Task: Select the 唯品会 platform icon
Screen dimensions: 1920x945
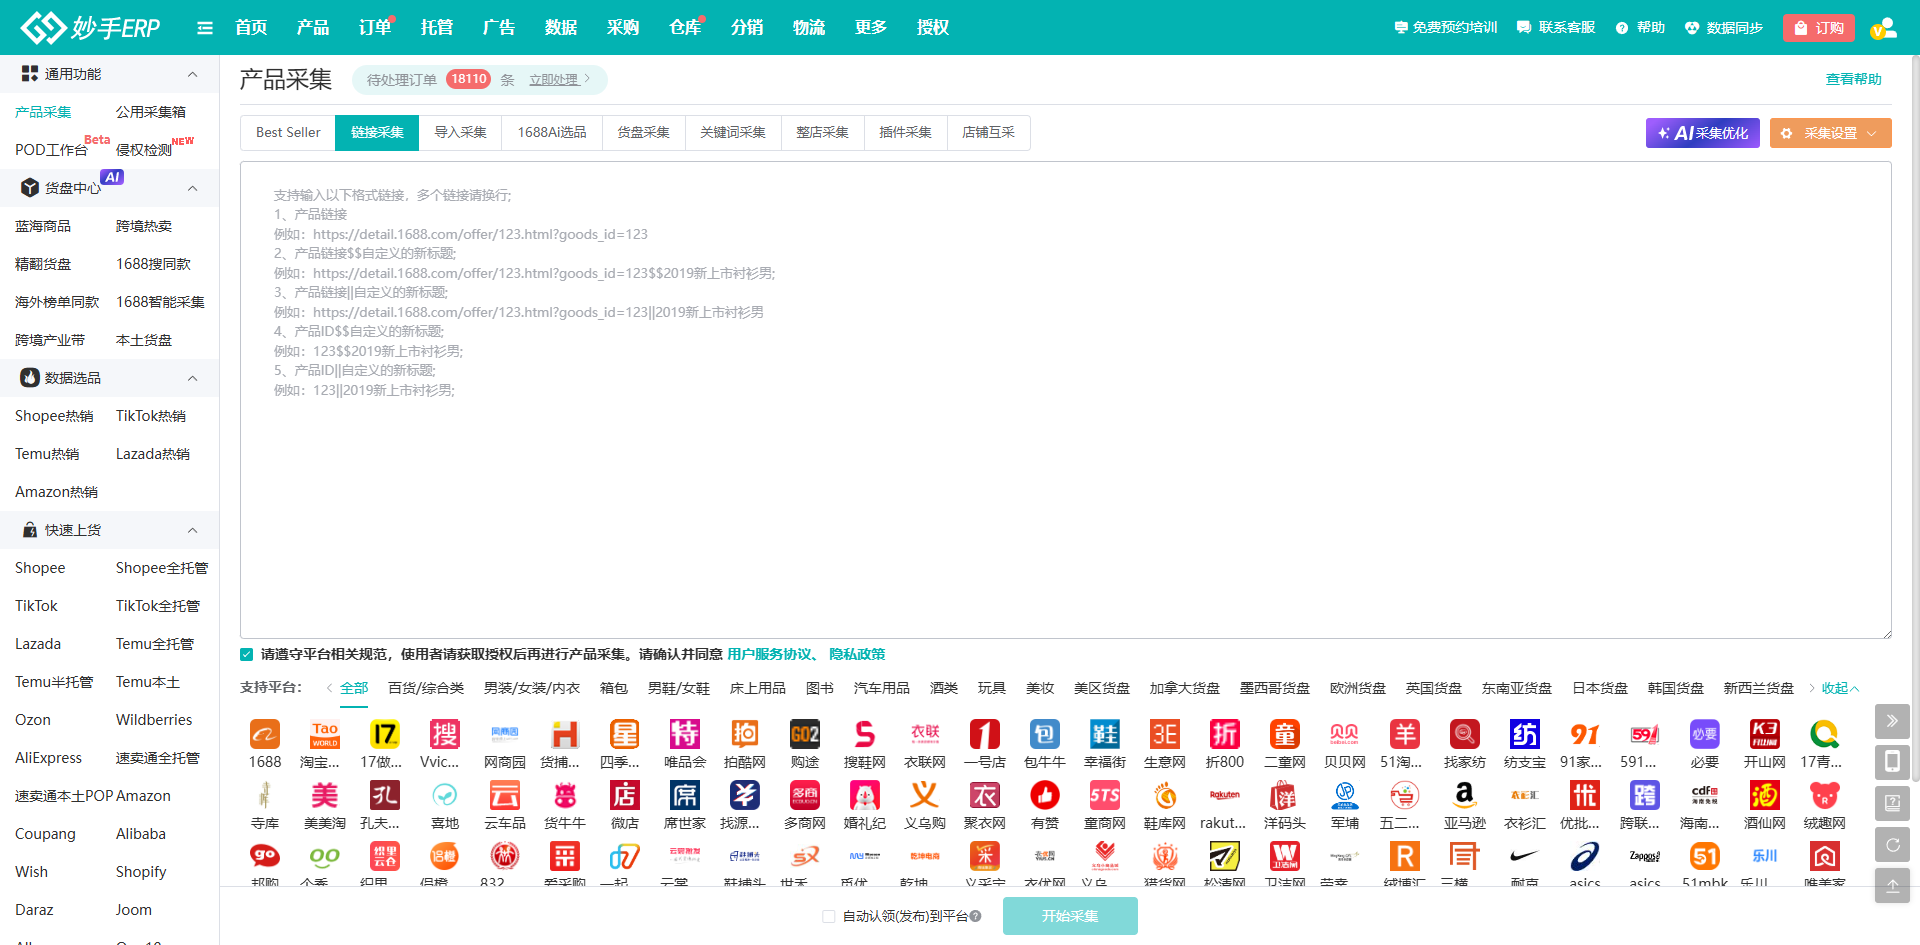Action: coord(685,735)
